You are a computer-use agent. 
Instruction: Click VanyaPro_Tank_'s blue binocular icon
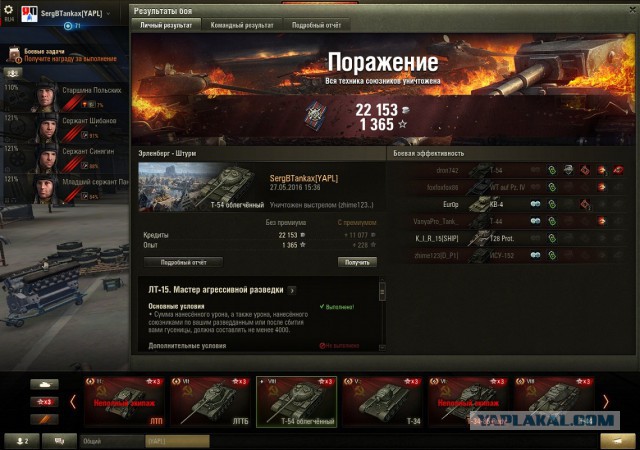535,221
